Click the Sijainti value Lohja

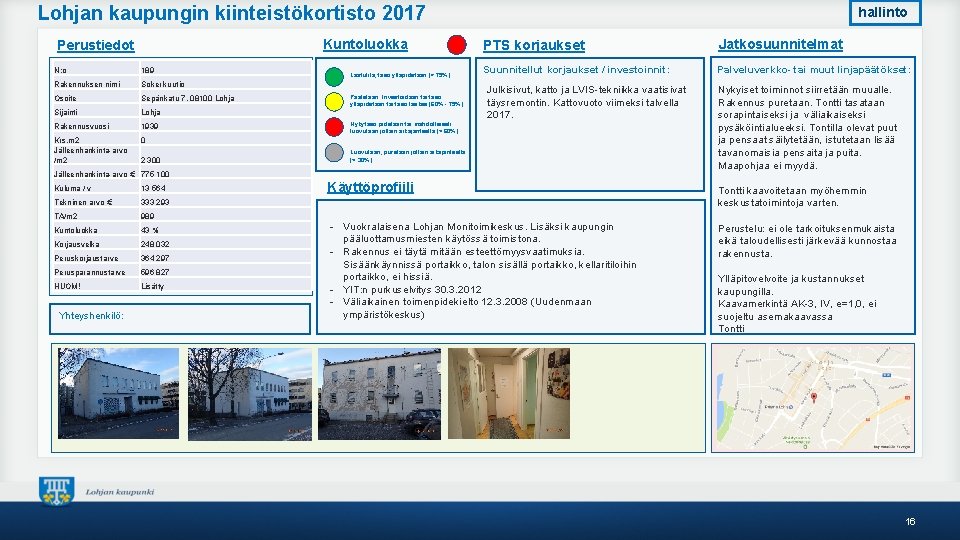pos(151,112)
